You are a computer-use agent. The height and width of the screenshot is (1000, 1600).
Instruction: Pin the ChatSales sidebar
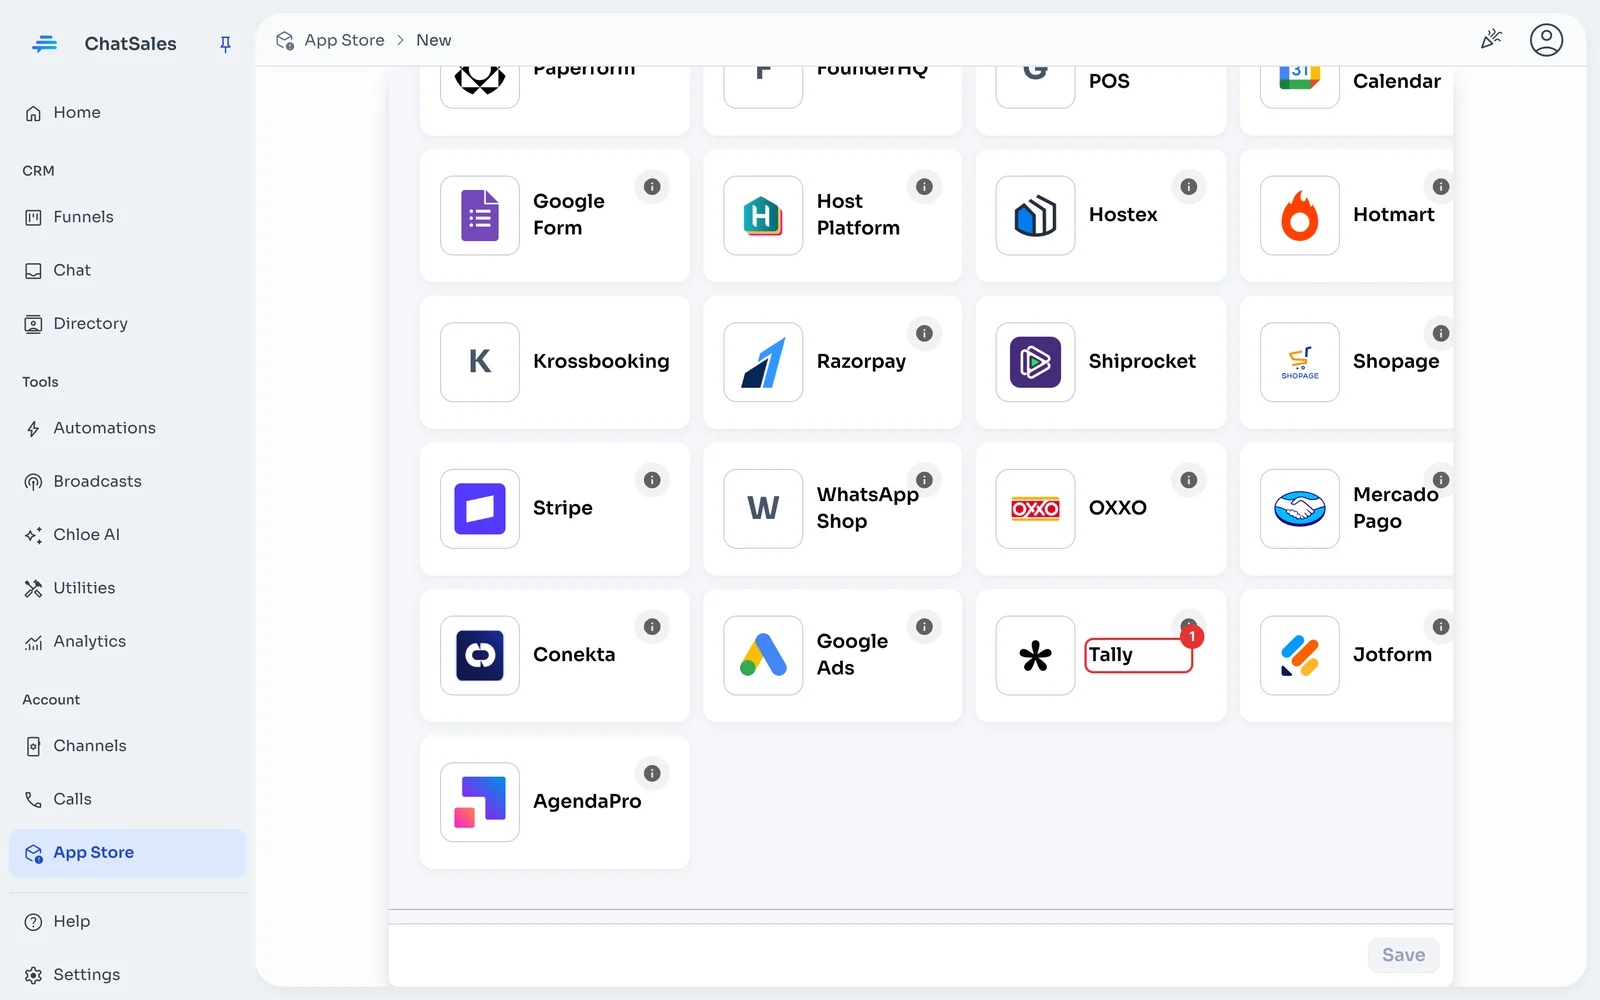(225, 44)
